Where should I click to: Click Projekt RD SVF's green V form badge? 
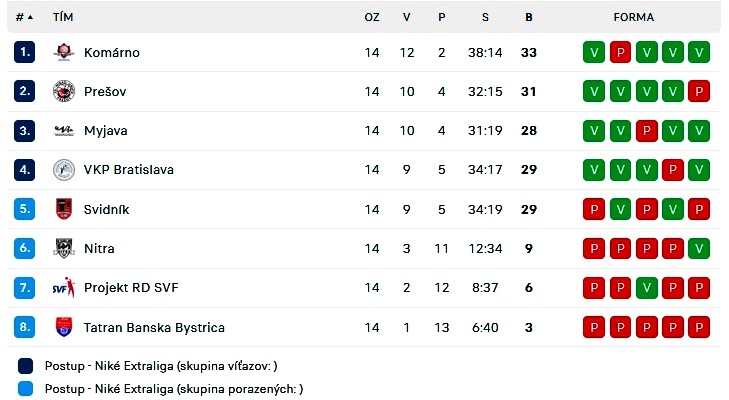coord(646,287)
